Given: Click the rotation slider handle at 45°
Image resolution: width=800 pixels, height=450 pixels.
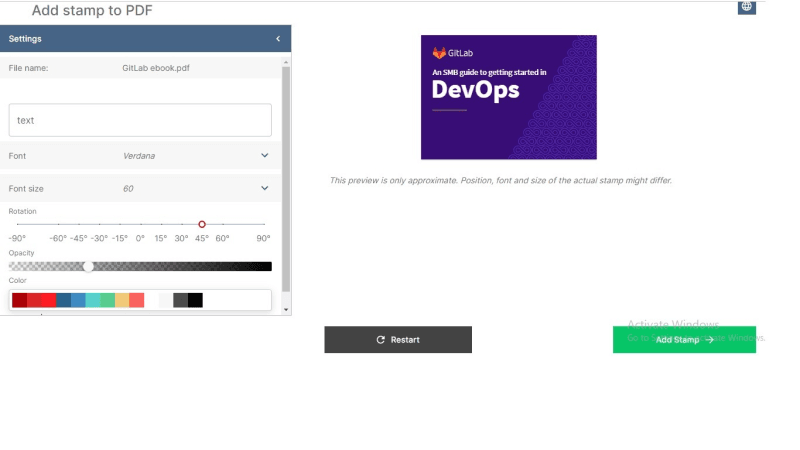Looking at the screenshot, I should (202, 224).
